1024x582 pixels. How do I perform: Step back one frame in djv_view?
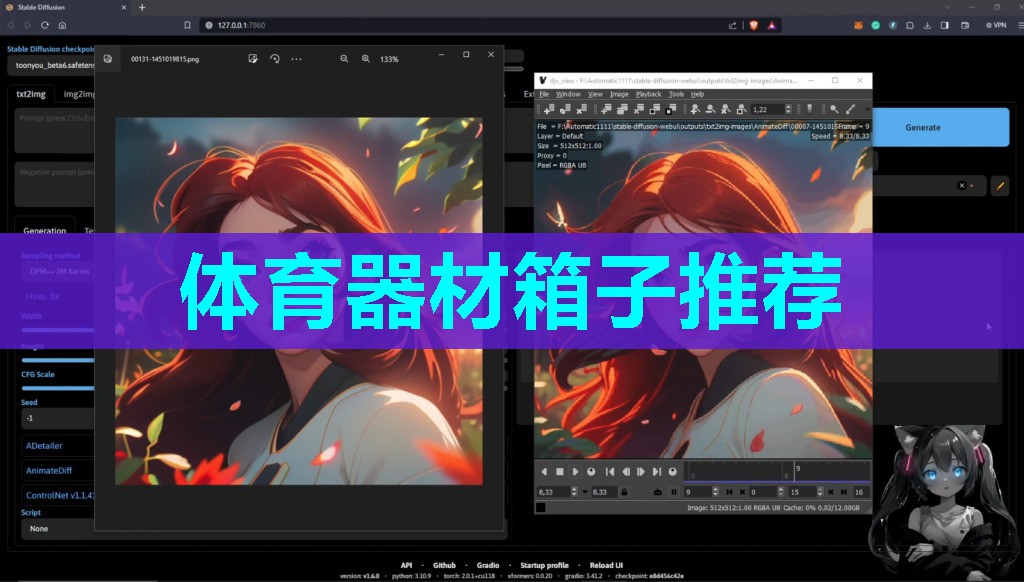(x=626, y=472)
